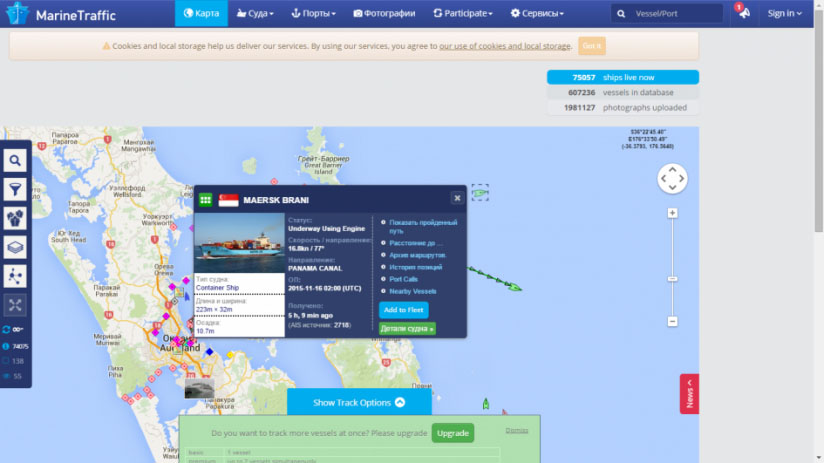Open the density maps network icon
Screen dimensions: 824x463
[x=15, y=276]
